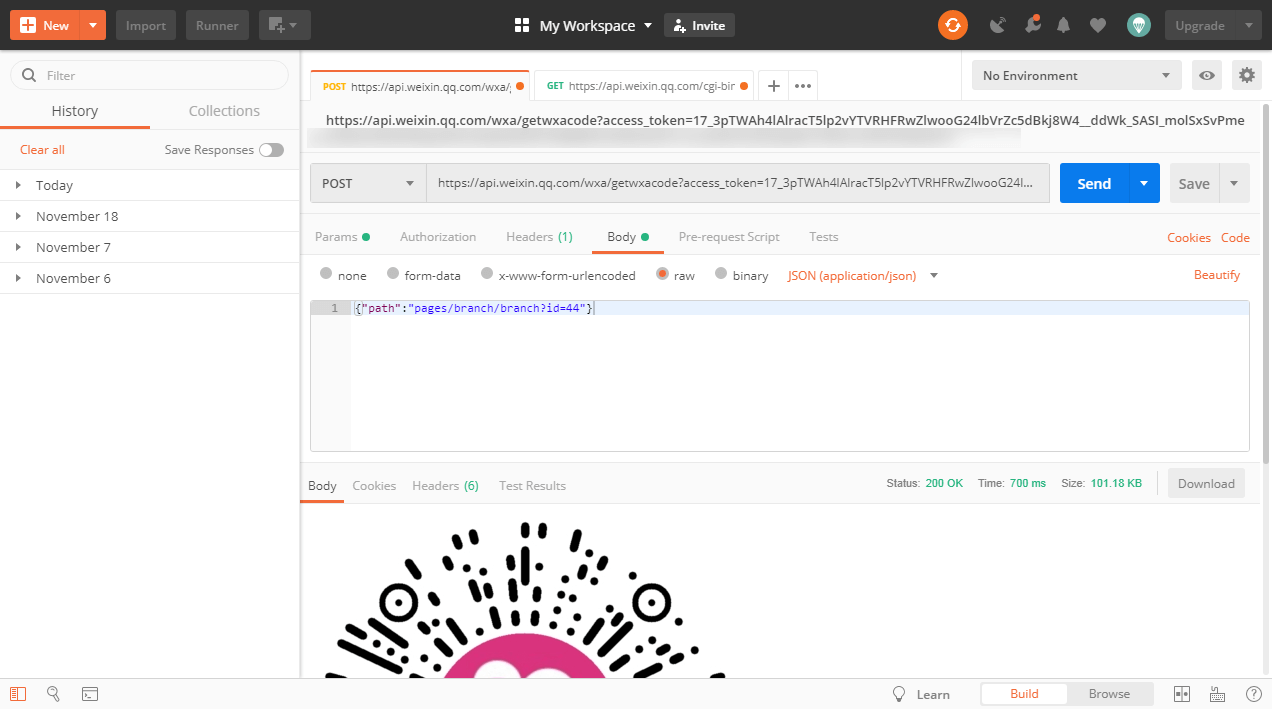Click the search icon in Filter box
The image size is (1272, 709).
click(x=28, y=75)
